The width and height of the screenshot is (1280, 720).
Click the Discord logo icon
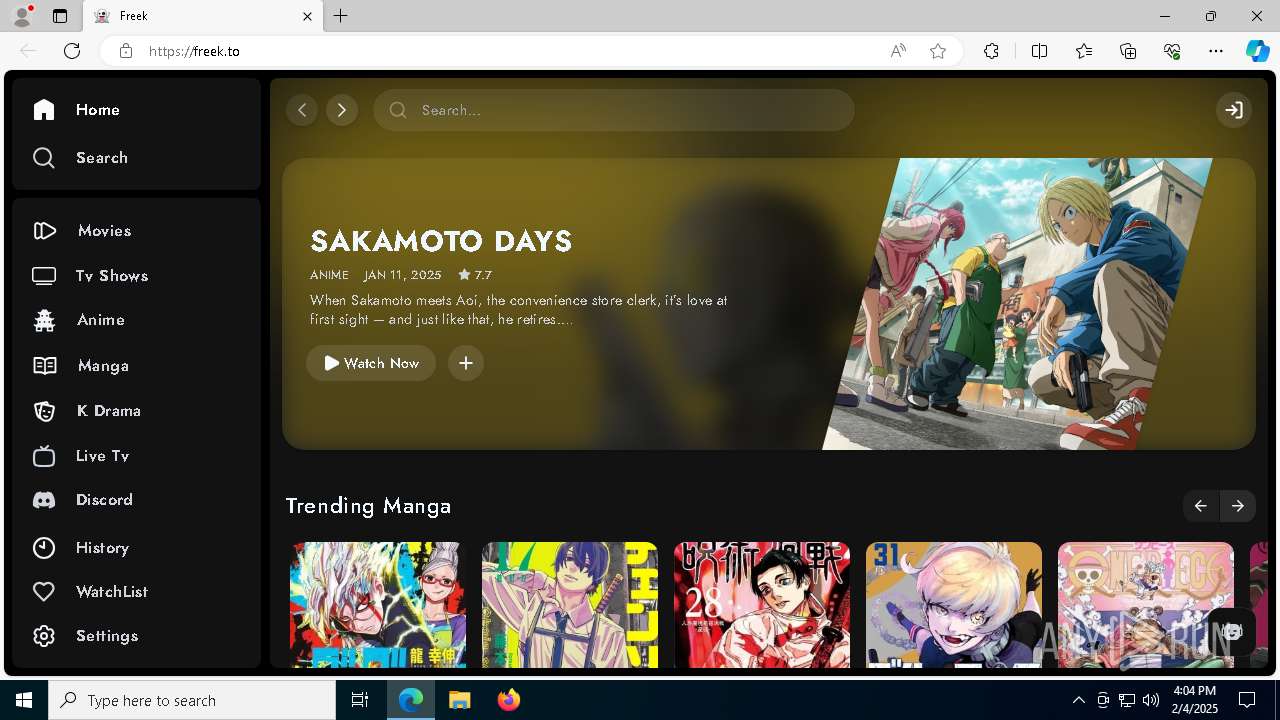[44, 500]
